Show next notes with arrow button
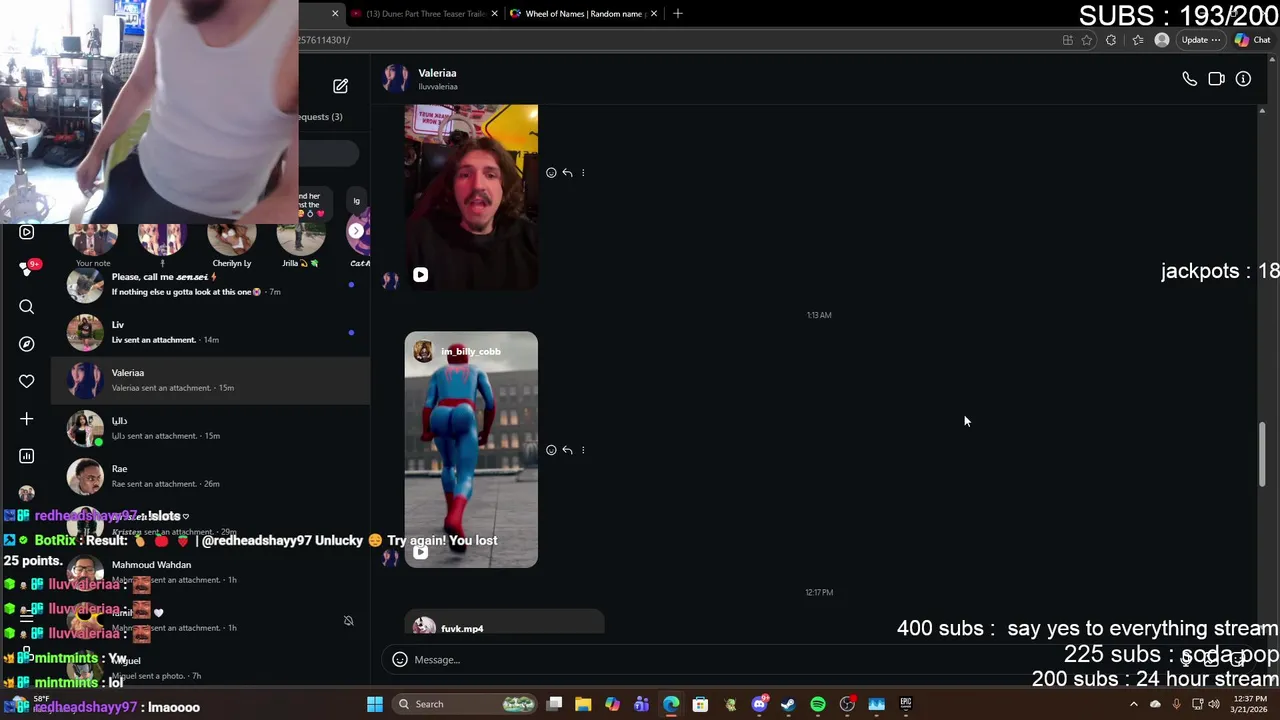The width and height of the screenshot is (1280, 720). pyautogui.click(x=356, y=231)
